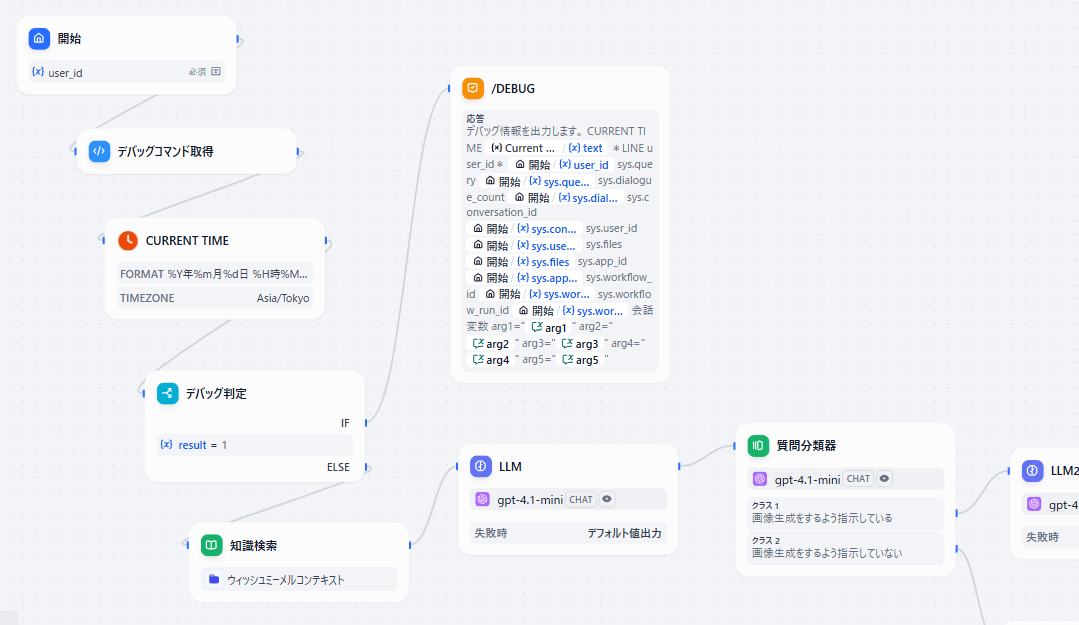Click the 知識検索 node output handle
Viewport: 1079px width, 625px height.
tap(410, 545)
